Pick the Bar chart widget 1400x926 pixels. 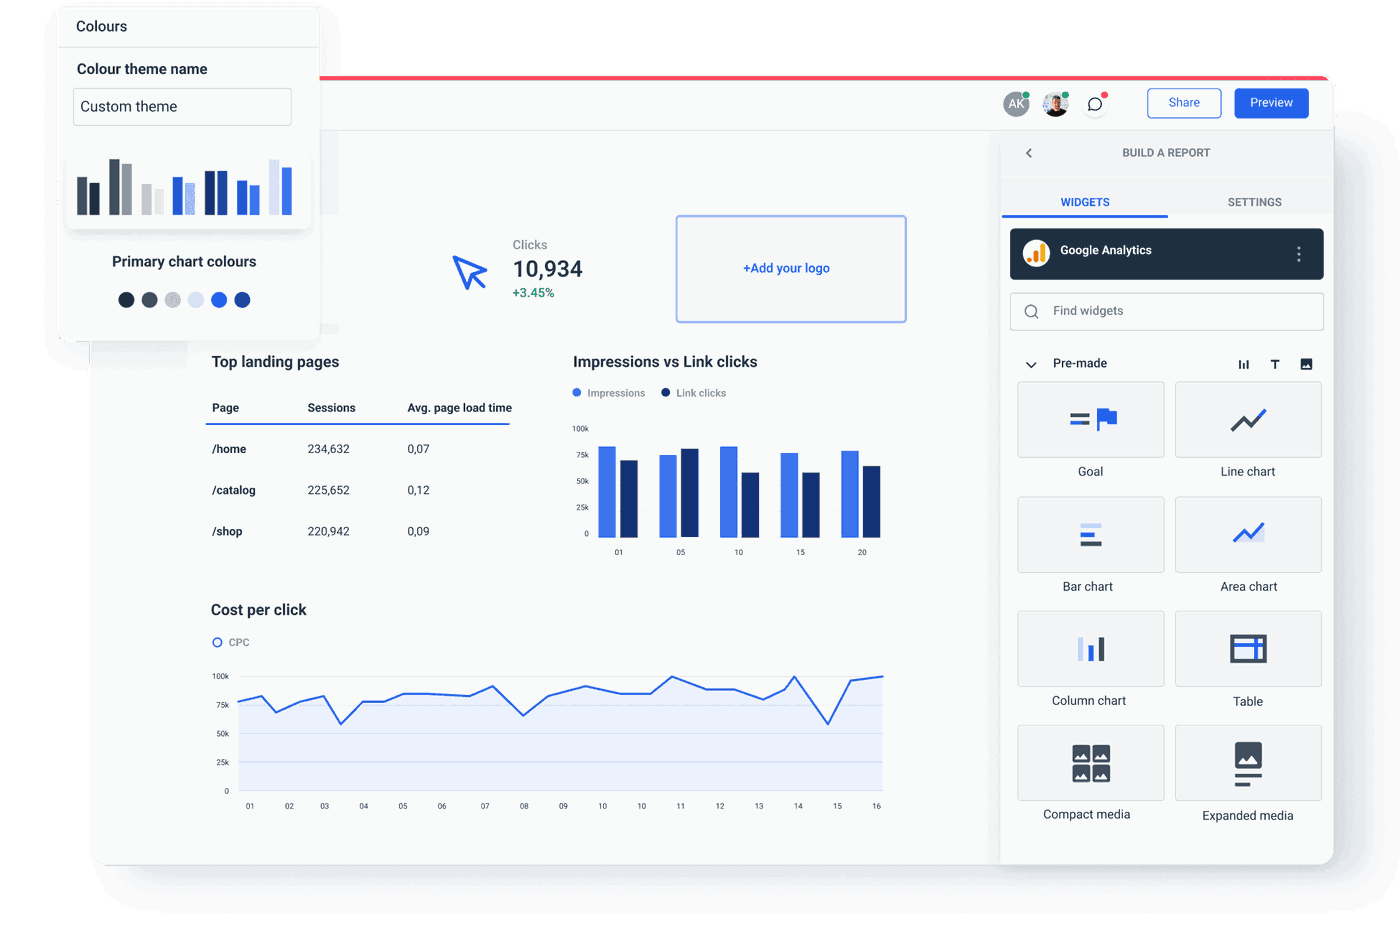pyautogui.click(x=1090, y=534)
